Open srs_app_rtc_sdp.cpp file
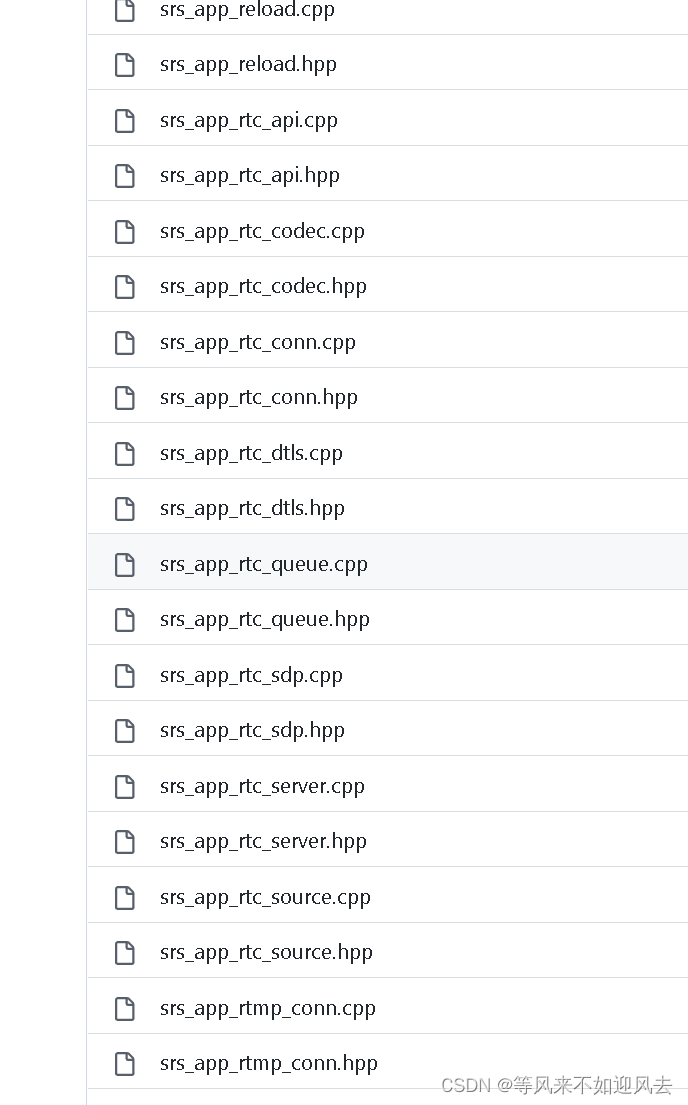The width and height of the screenshot is (688, 1105). pos(252,675)
